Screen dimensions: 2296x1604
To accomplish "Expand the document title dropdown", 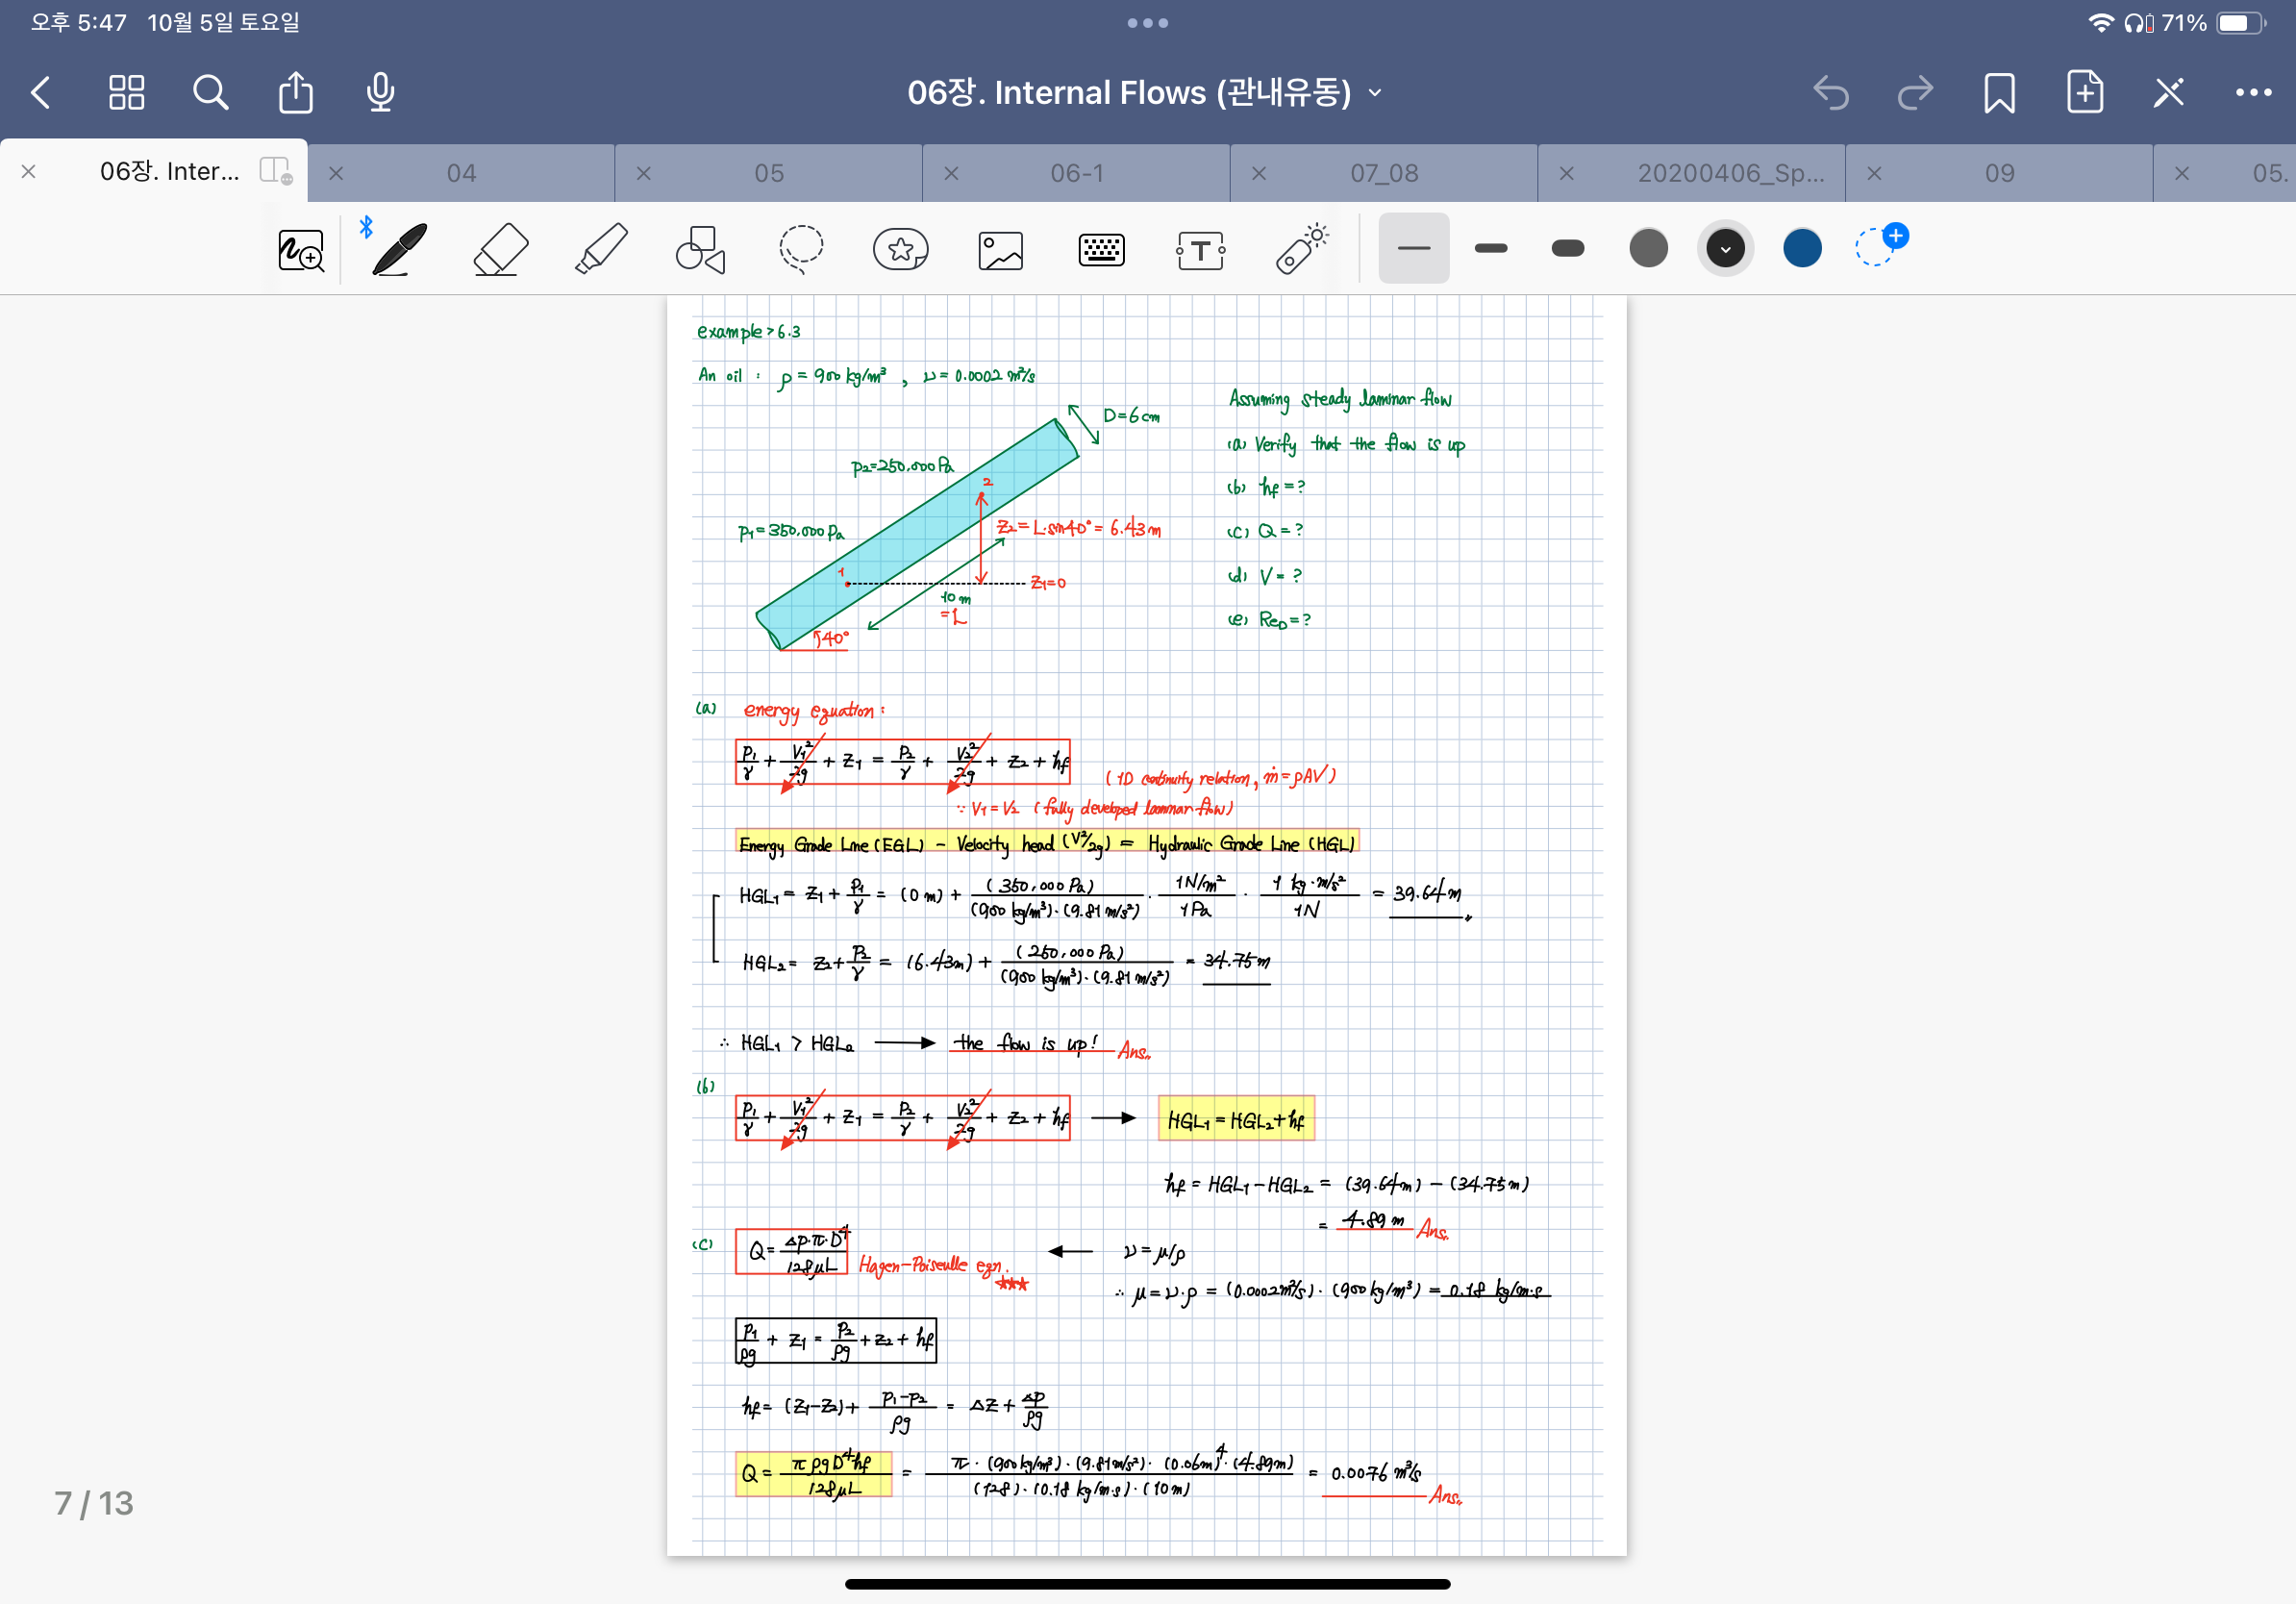I will point(1375,93).
